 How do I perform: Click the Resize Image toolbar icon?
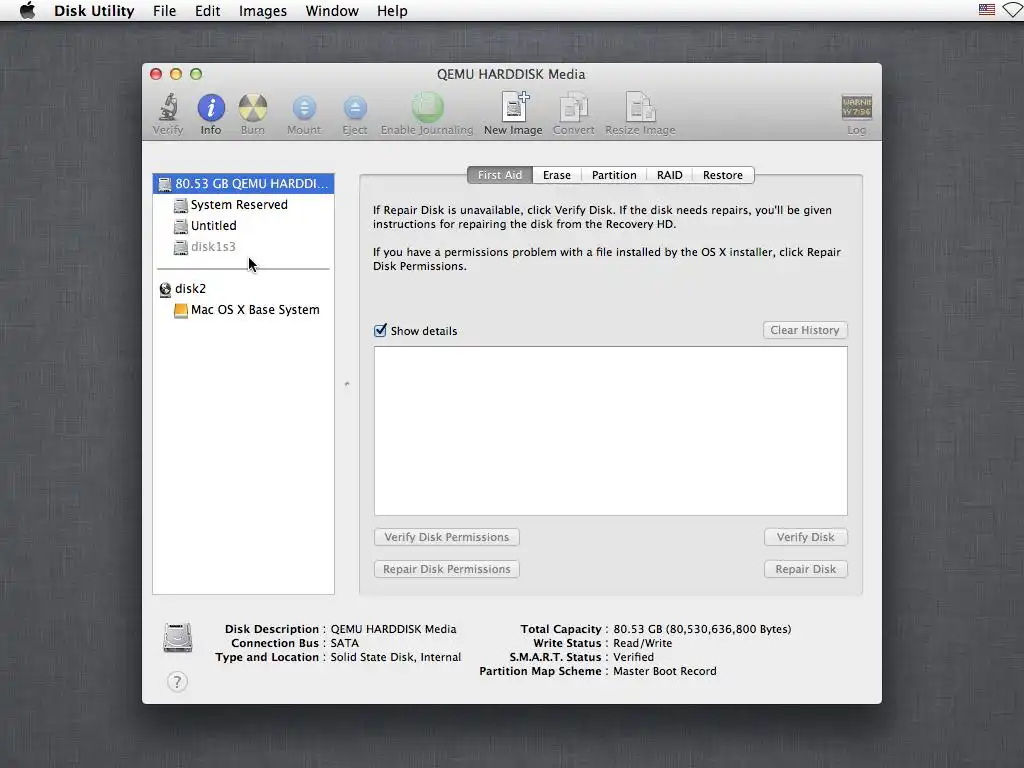(640, 107)
